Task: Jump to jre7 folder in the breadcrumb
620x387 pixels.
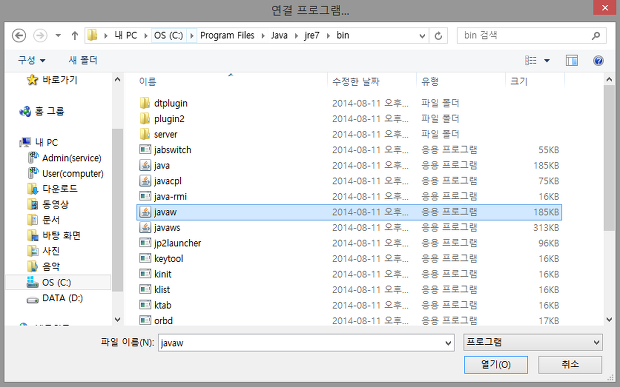Action: [312, 36]
